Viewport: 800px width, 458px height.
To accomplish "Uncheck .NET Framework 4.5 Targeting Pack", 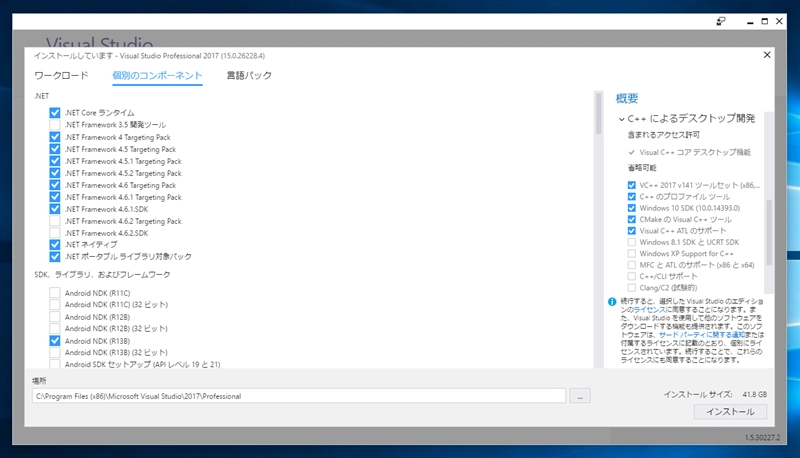I will (x=55, y=149).
